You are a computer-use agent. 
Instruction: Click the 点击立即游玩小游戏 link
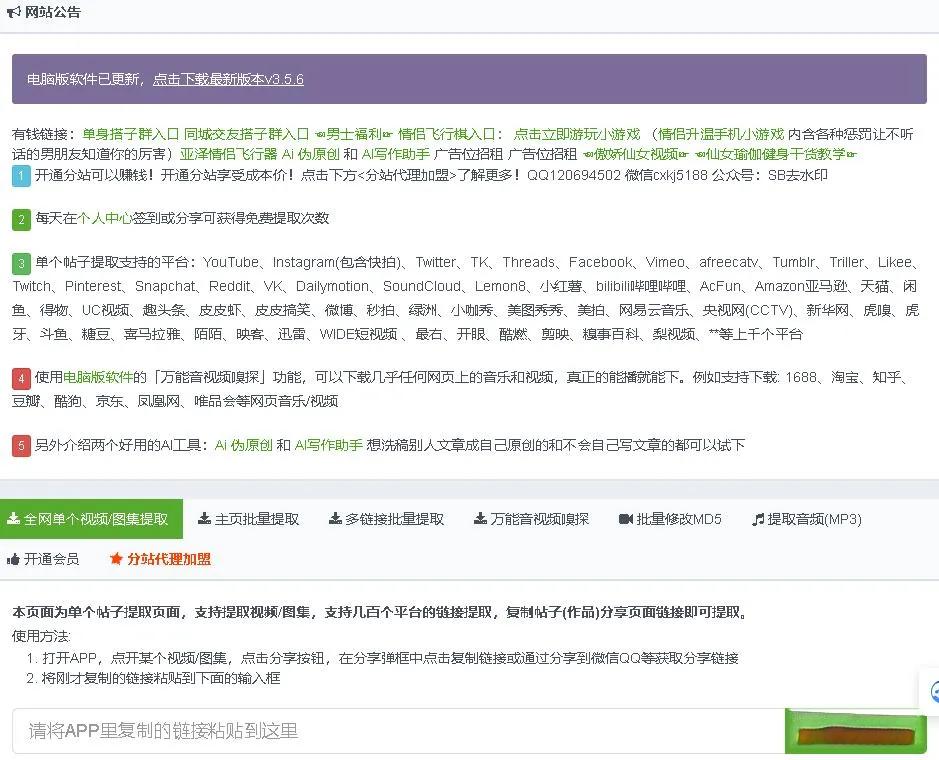click(x=576, y=134)
